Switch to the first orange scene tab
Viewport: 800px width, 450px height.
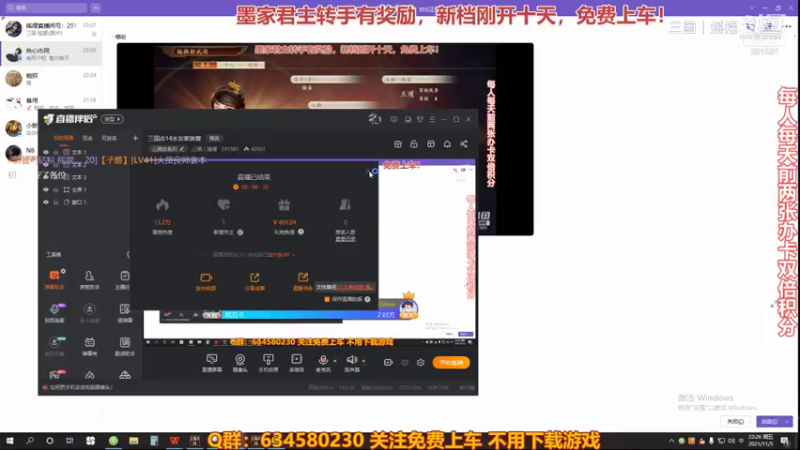(63, 138)
